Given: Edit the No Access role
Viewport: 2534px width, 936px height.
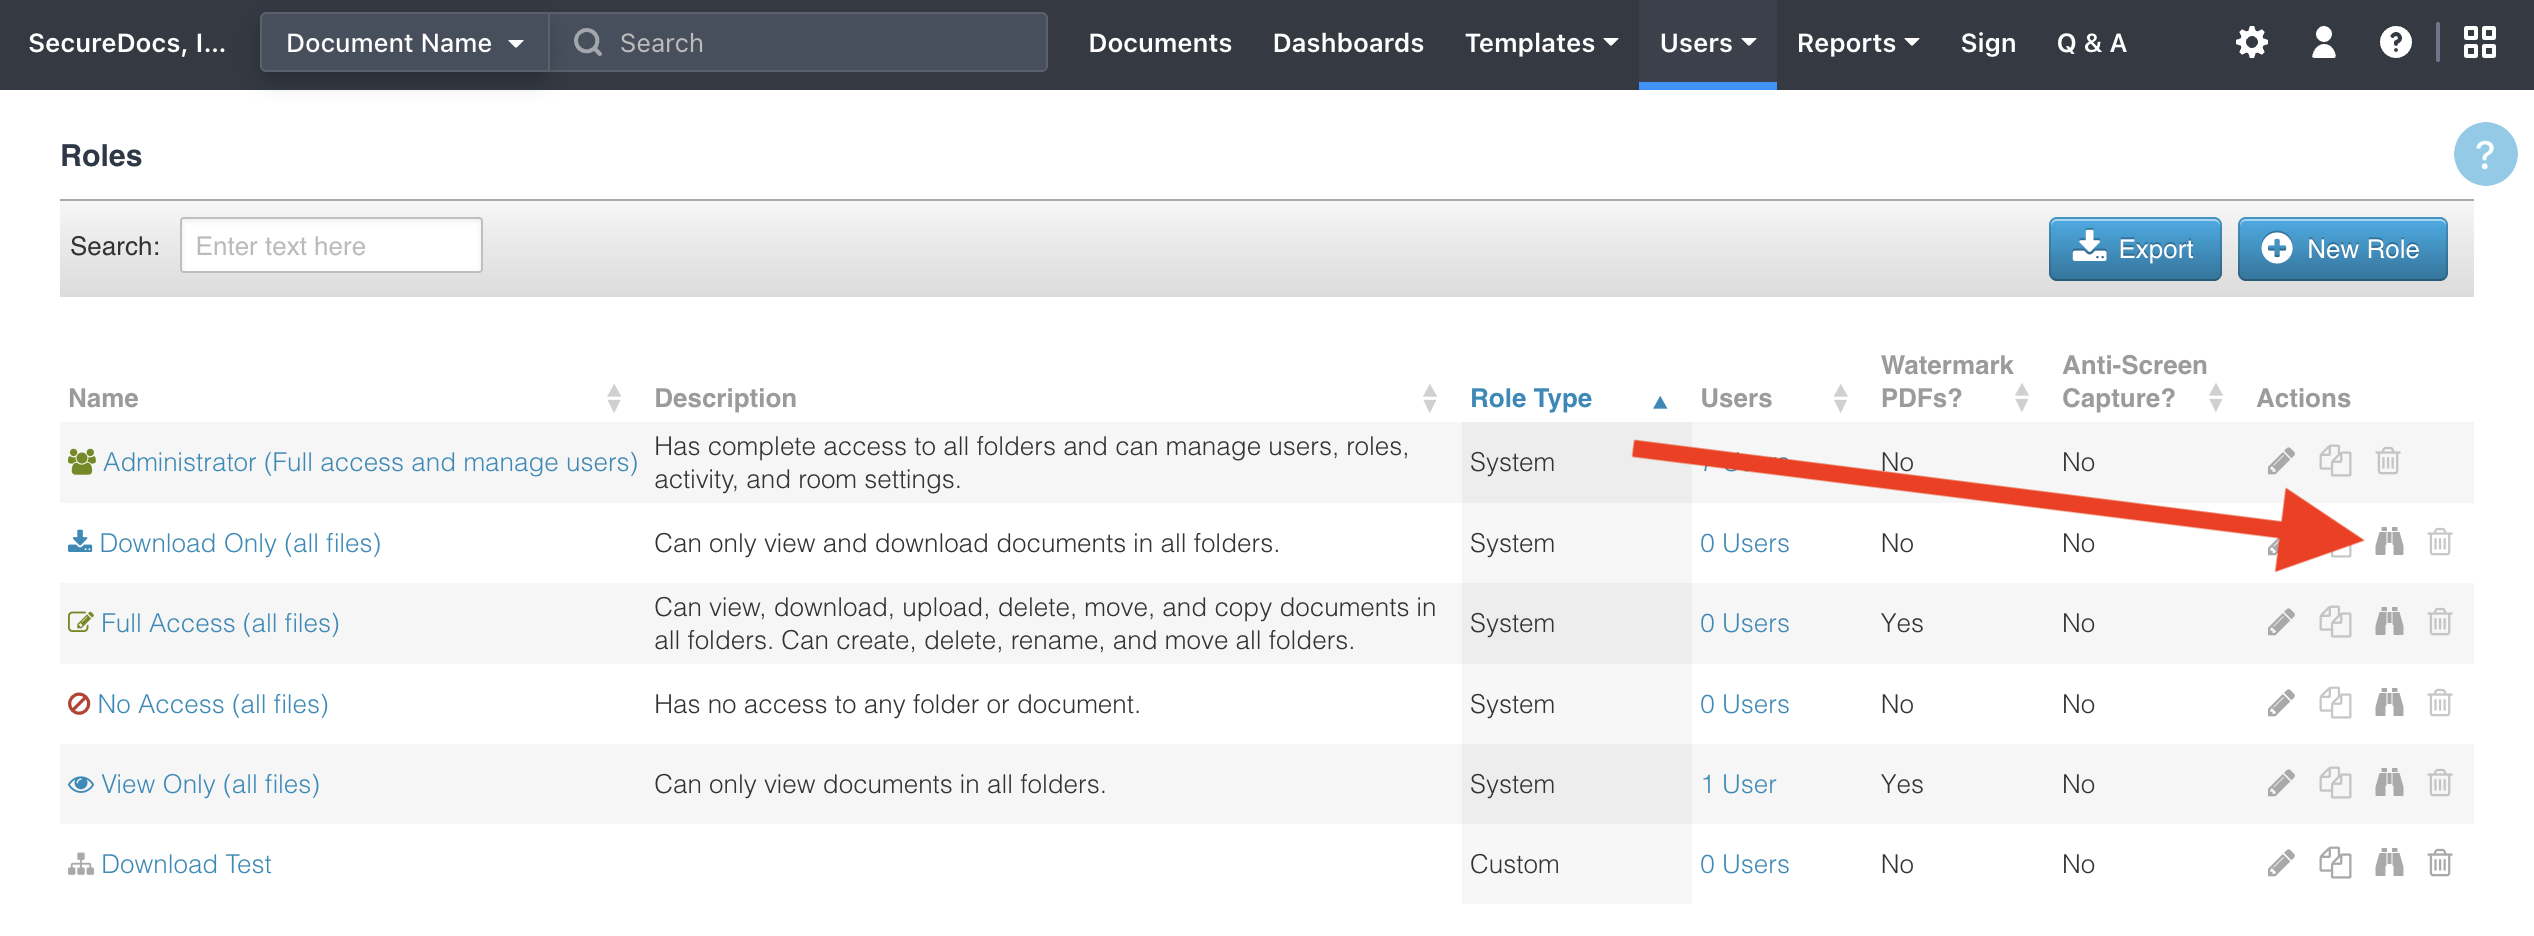Looking at the screenshot, I should [x=2281, y=703].
